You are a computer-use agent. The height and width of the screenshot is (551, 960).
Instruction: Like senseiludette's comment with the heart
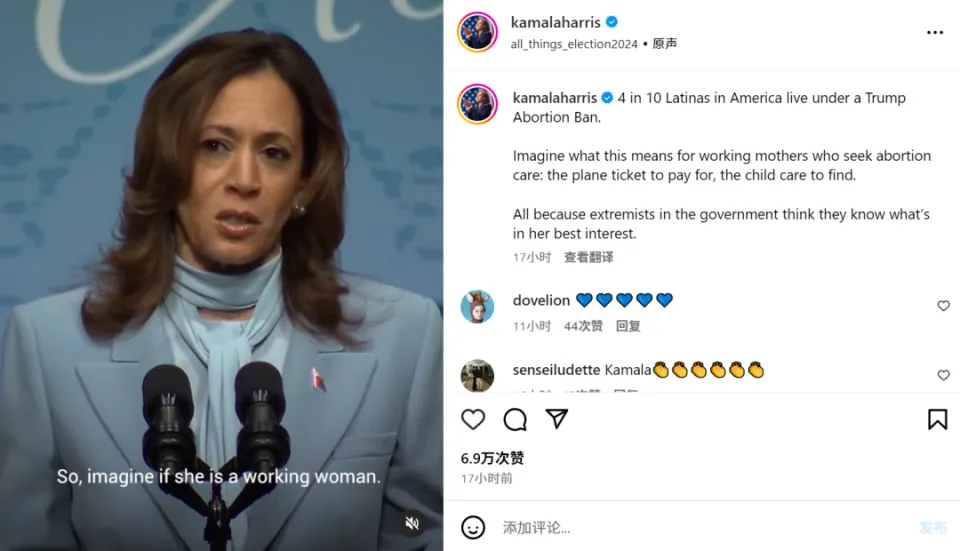pos(943,375)
